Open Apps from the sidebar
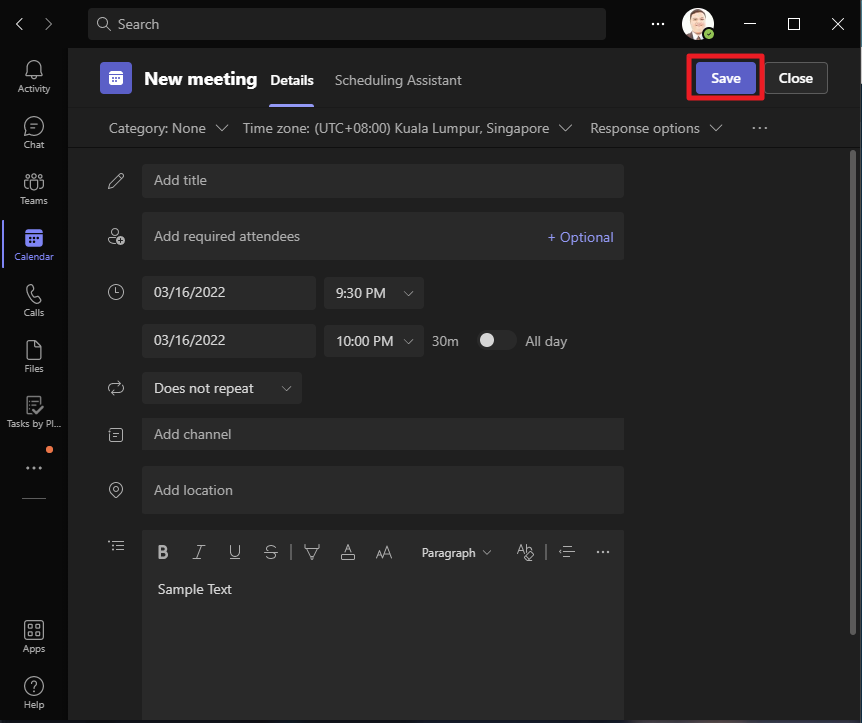 pos(34,636)
